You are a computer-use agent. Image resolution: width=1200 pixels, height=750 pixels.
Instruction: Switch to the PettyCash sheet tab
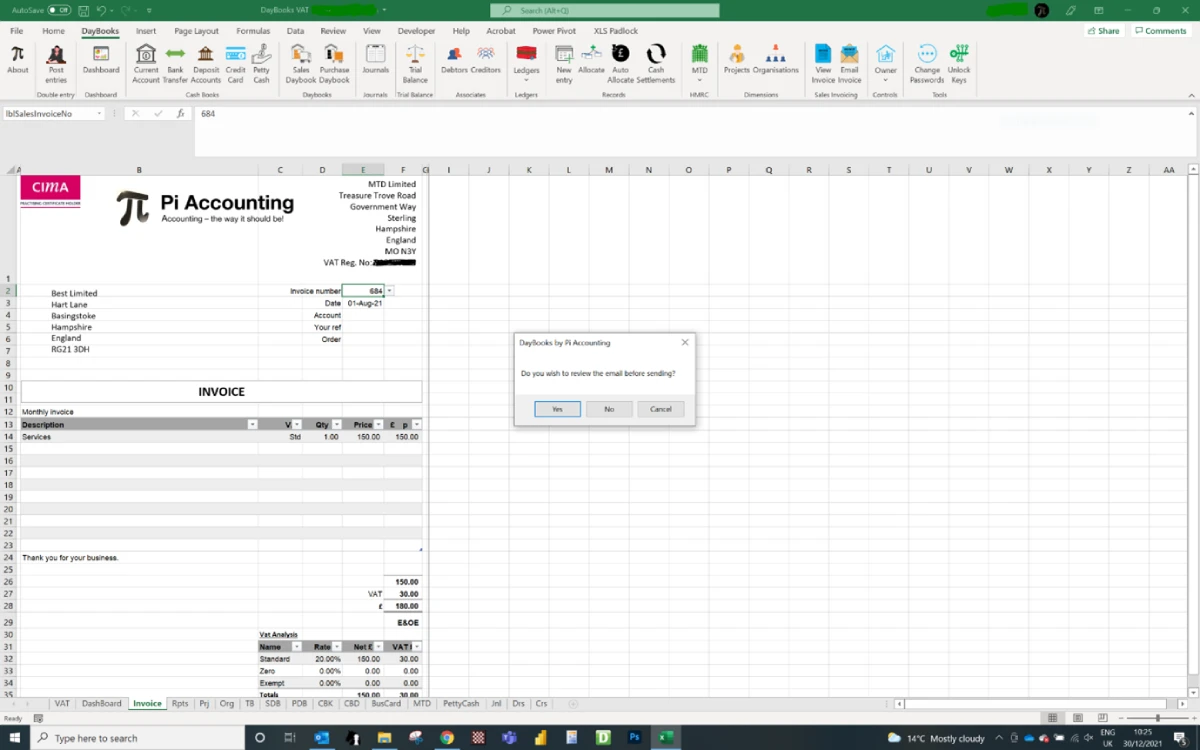pos(461,704)
